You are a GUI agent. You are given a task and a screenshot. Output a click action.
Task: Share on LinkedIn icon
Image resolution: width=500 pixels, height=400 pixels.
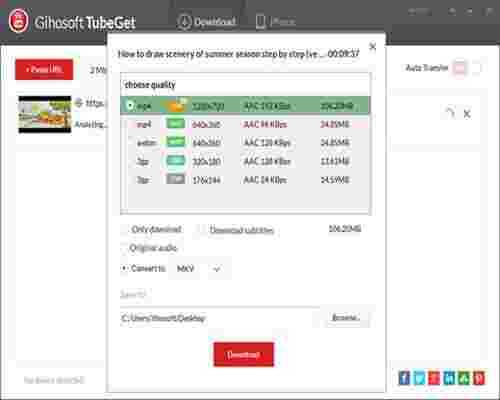(449, 378)
